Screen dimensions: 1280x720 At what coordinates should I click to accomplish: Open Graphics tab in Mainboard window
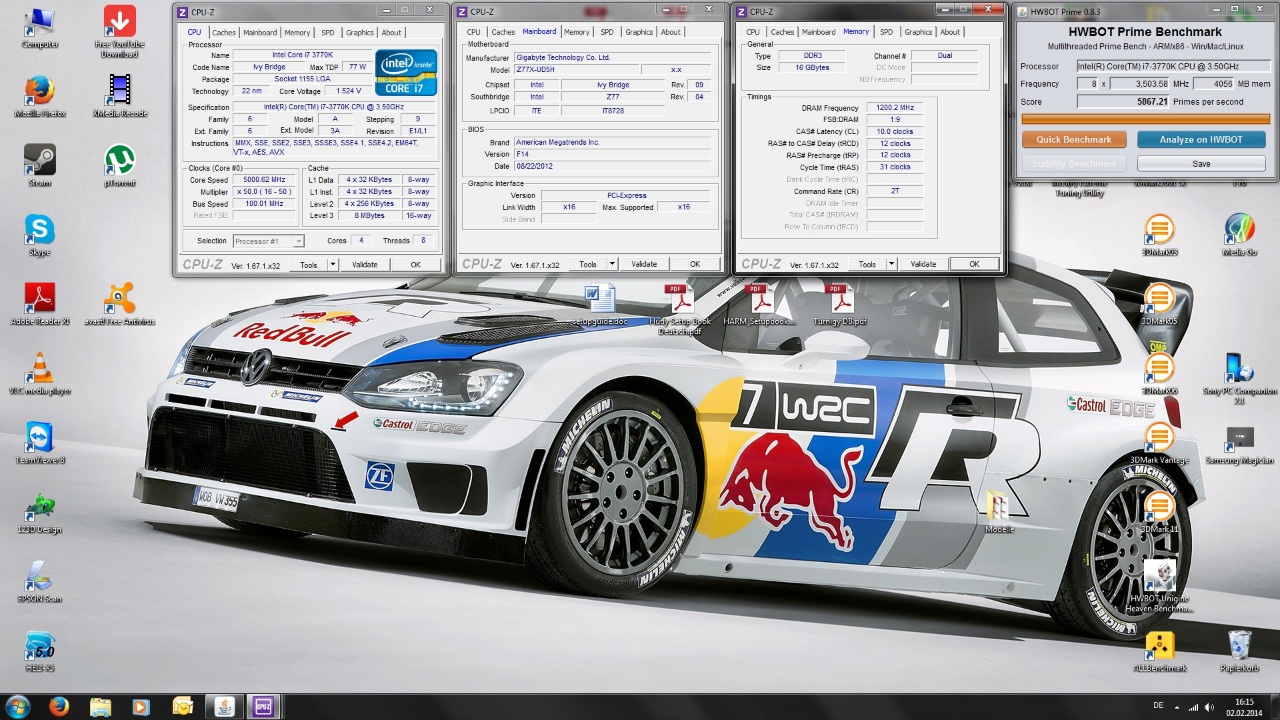[639, 32]
